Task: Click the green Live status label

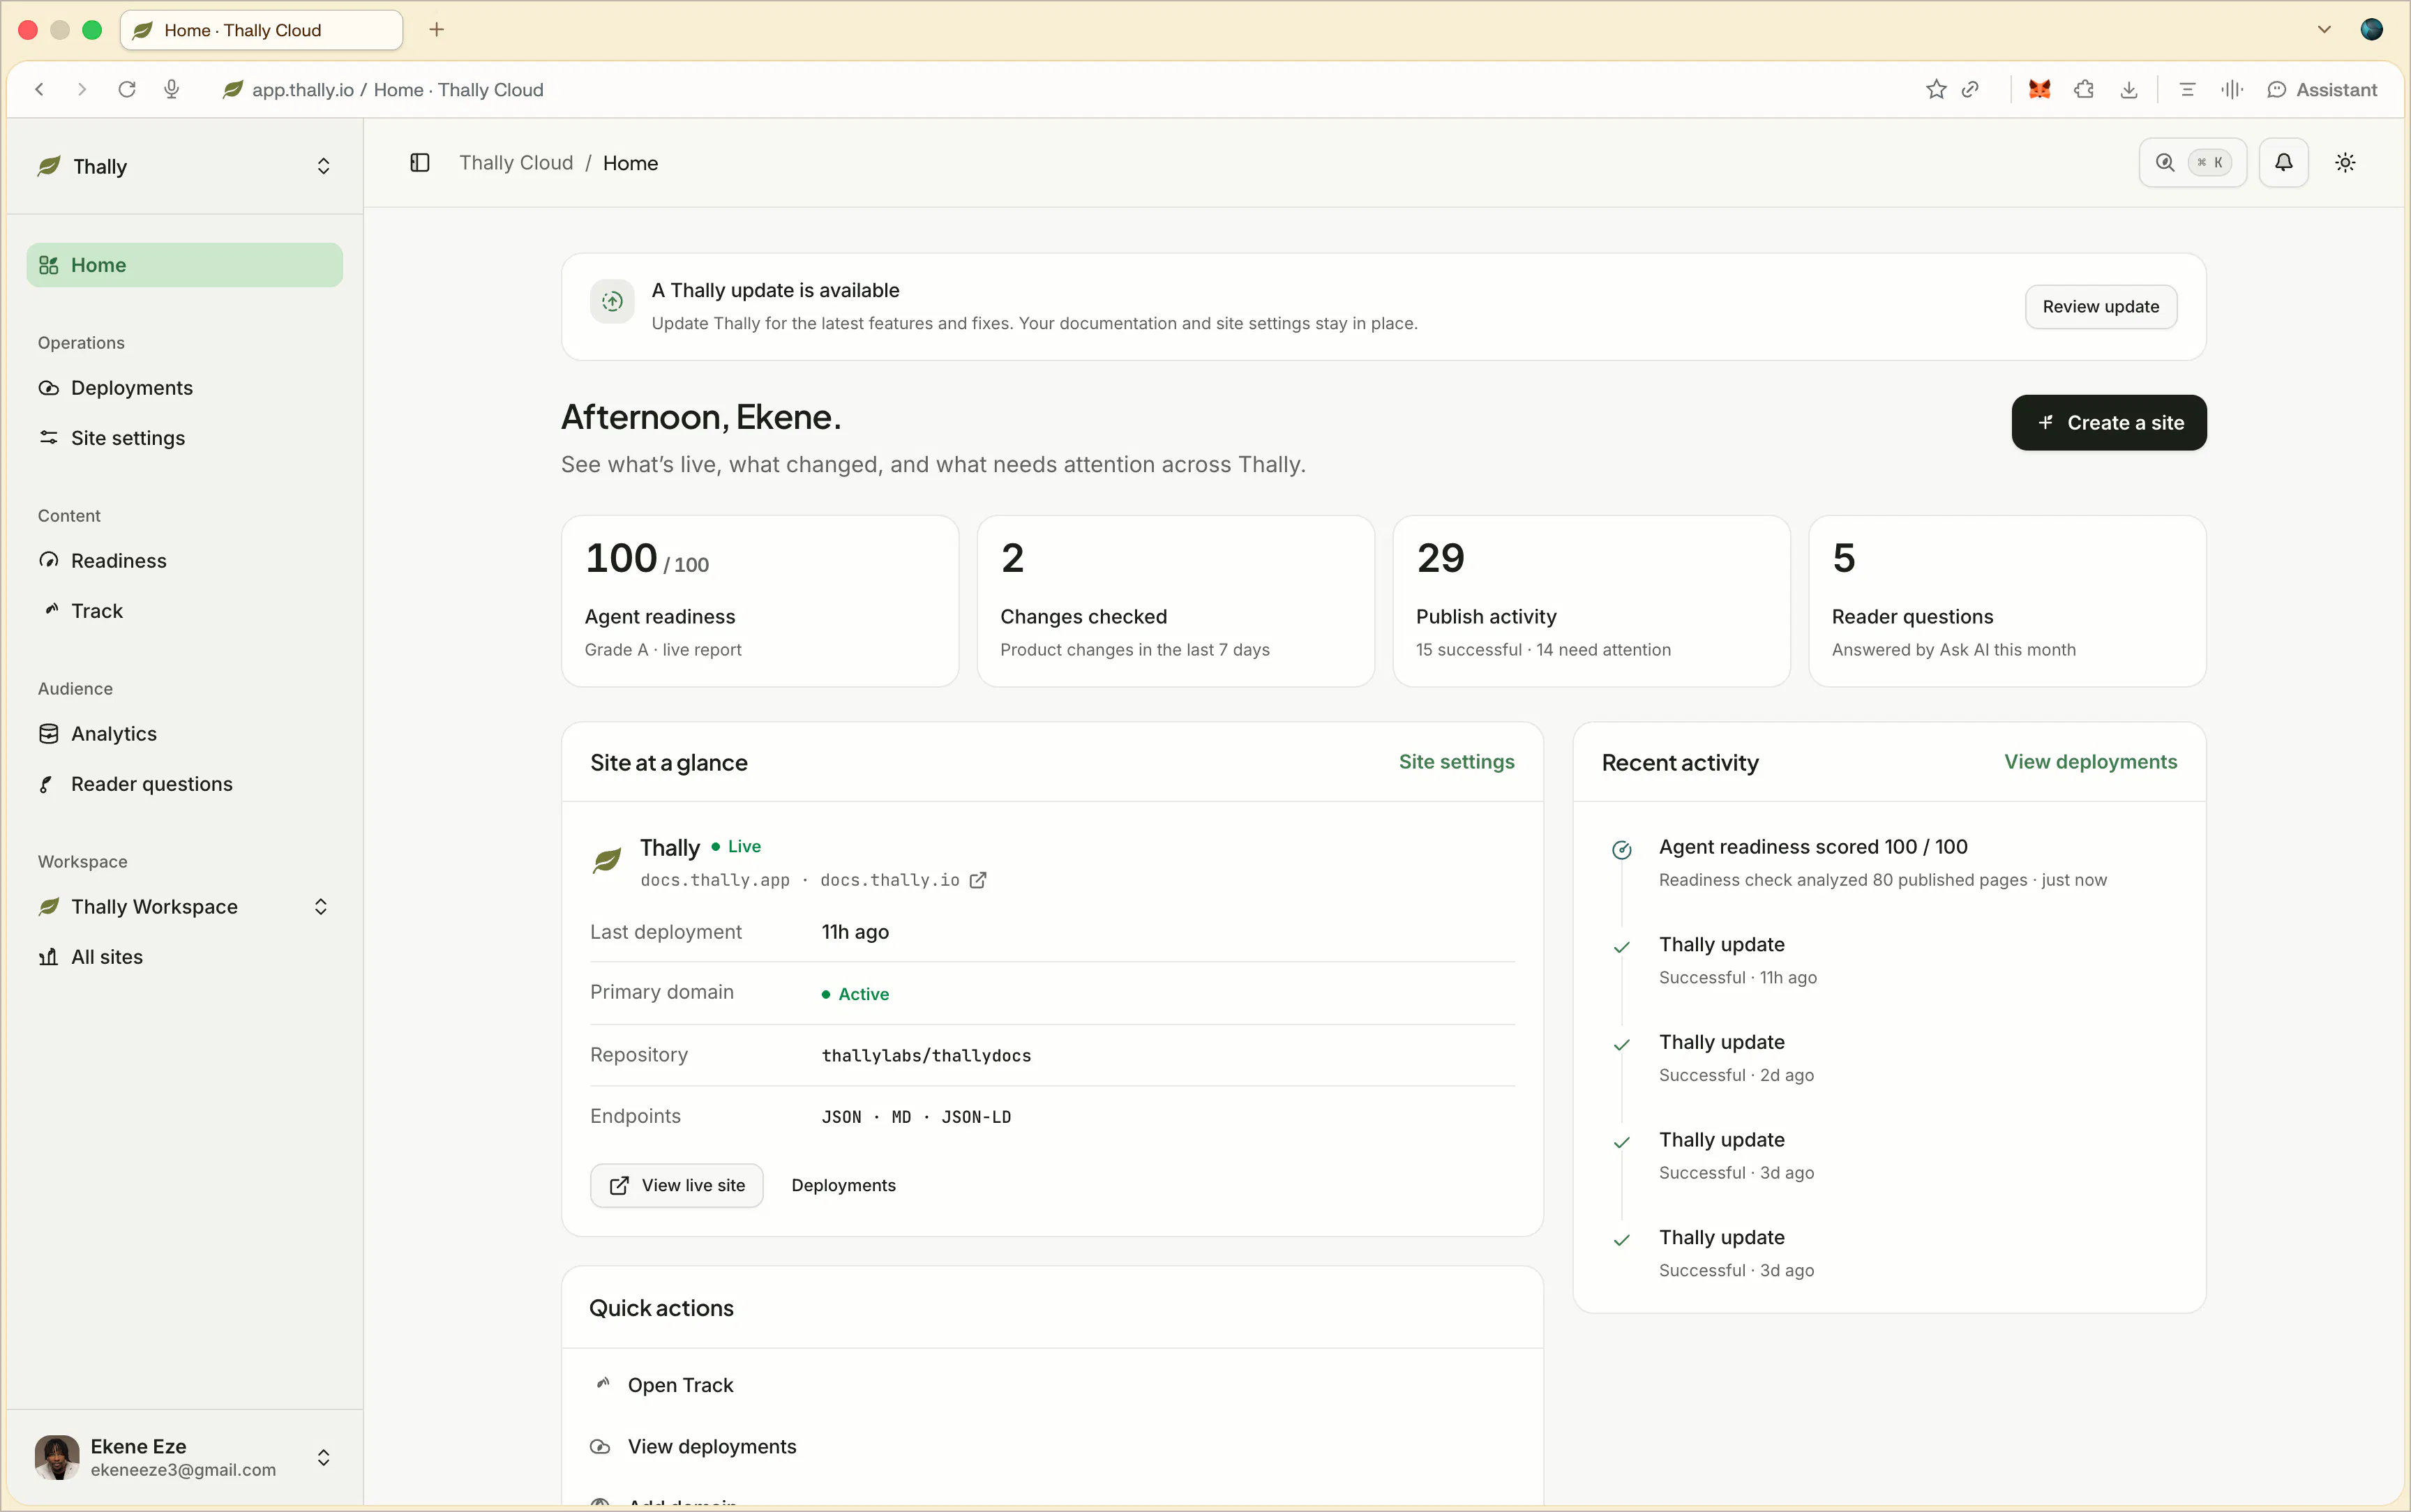Action: pyautogui.click(x=736, y=846)
